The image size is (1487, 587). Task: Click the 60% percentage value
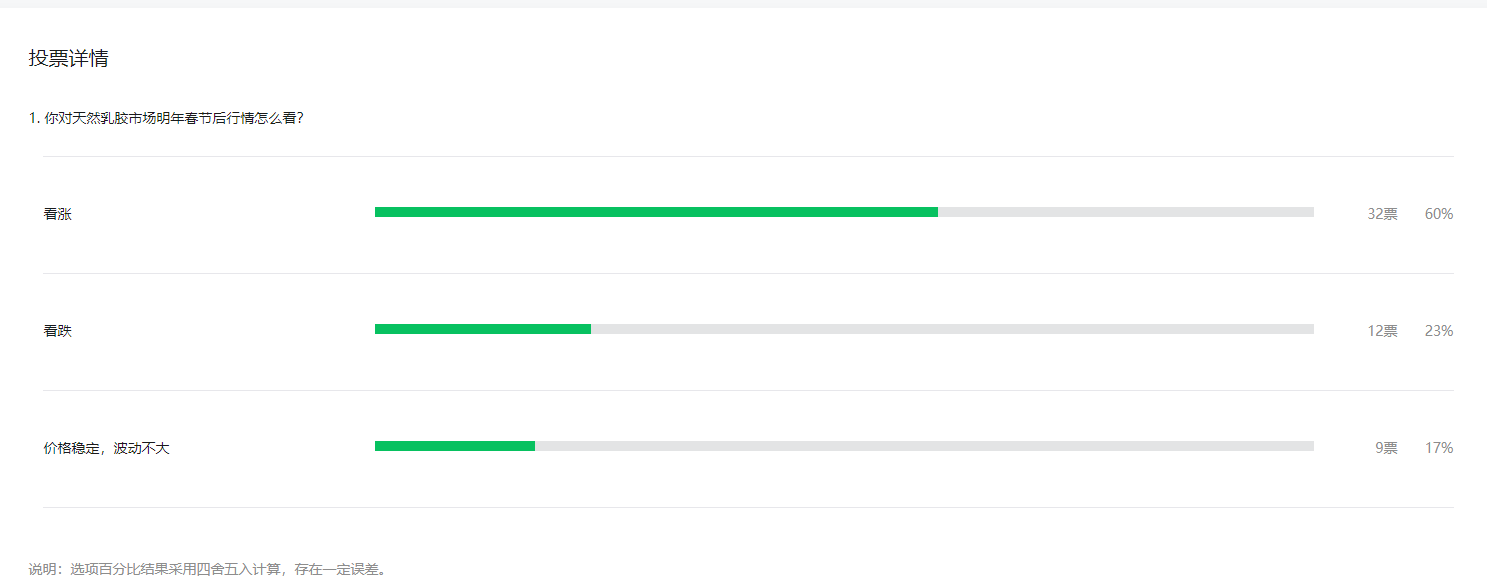(x=1439, y=214)
